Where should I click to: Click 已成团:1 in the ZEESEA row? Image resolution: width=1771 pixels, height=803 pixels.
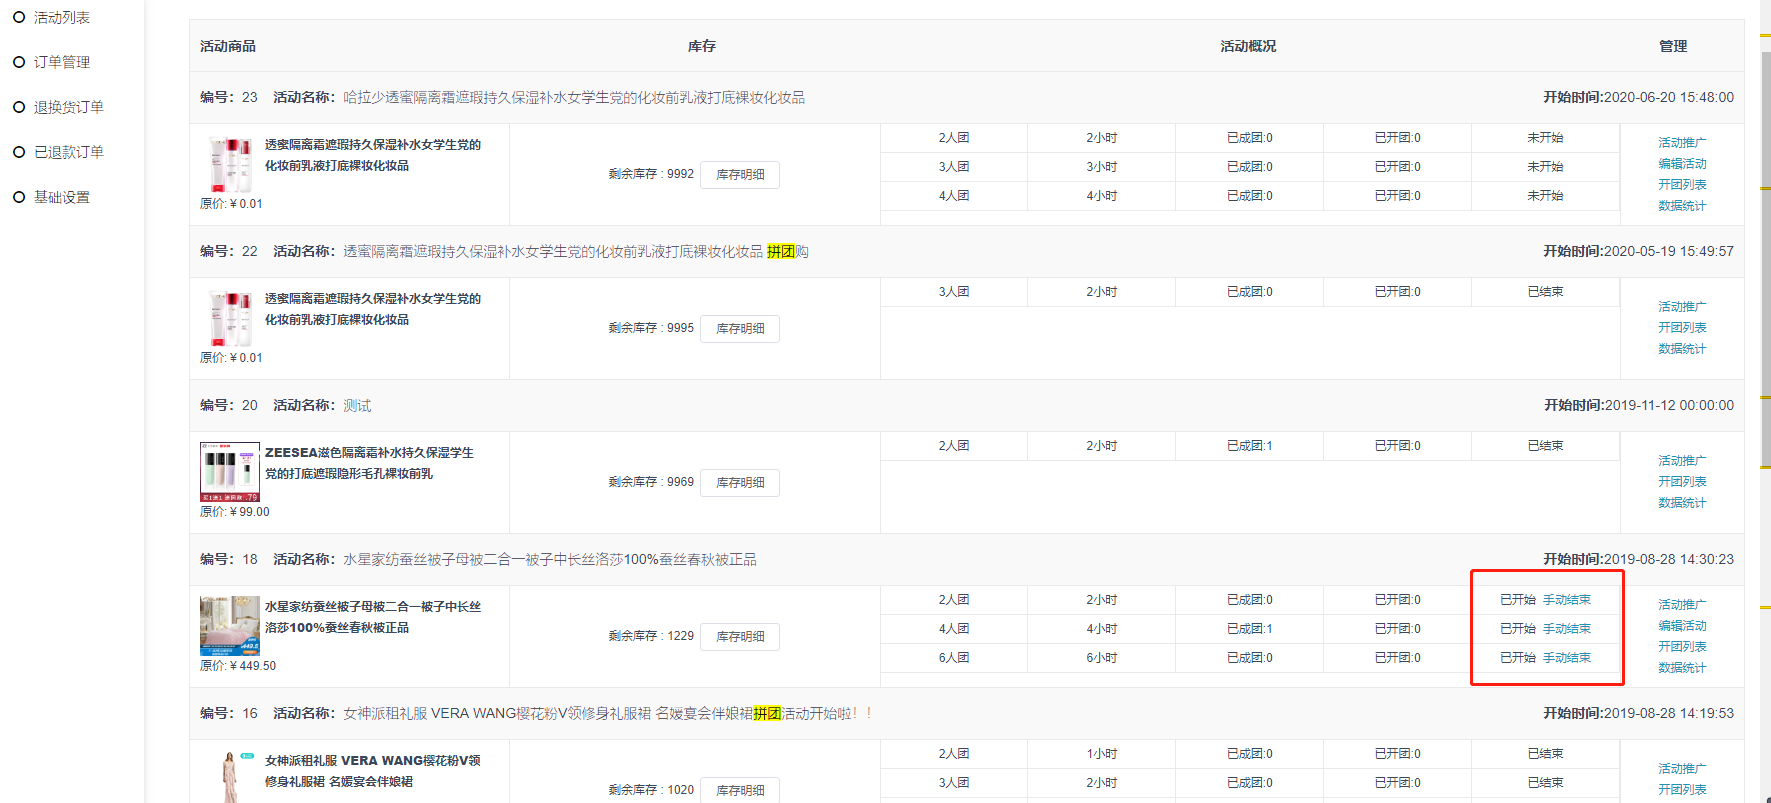pos(1250,445)
